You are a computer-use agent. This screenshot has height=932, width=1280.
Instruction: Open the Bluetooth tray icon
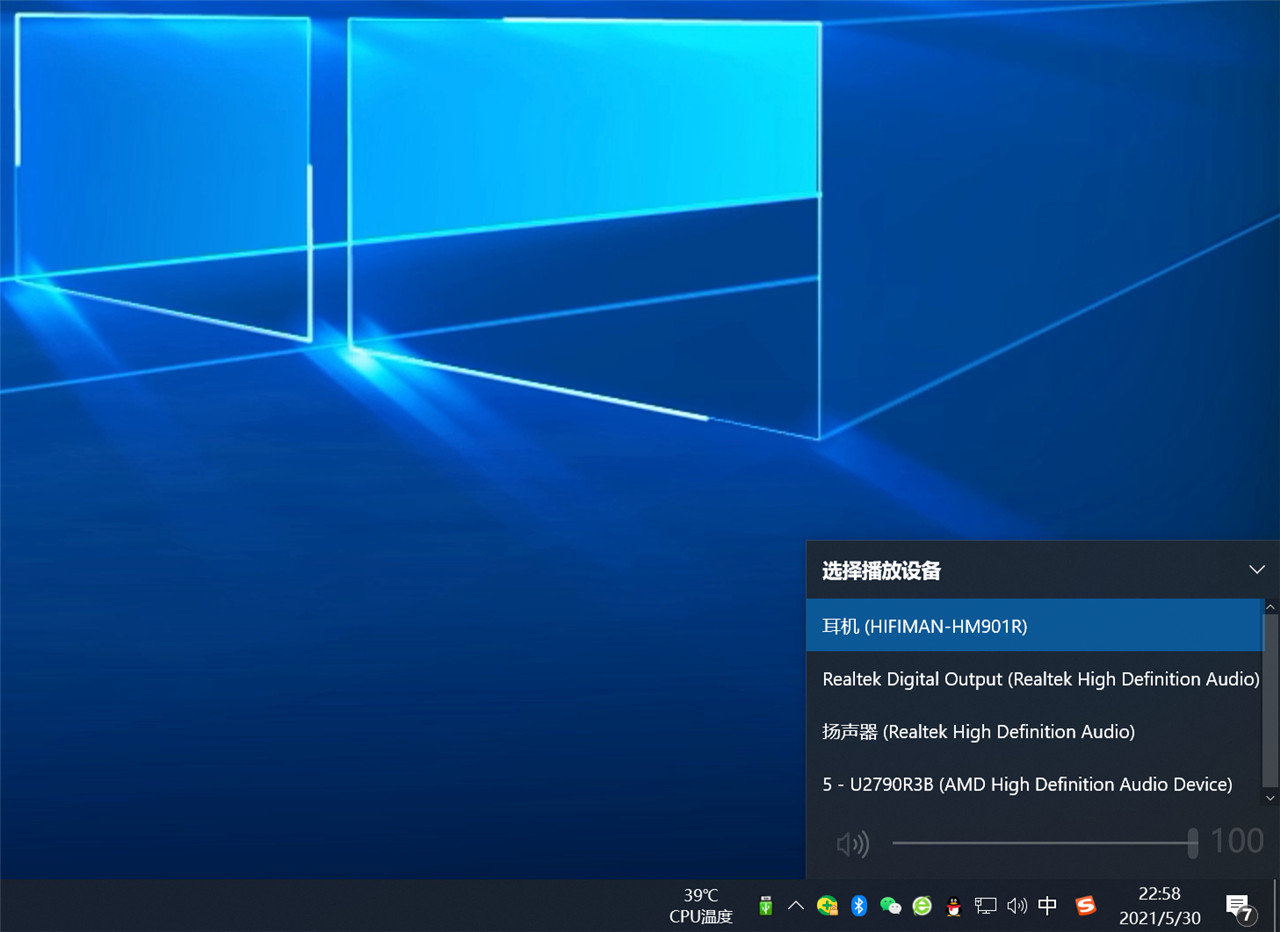tap(858, 906)
